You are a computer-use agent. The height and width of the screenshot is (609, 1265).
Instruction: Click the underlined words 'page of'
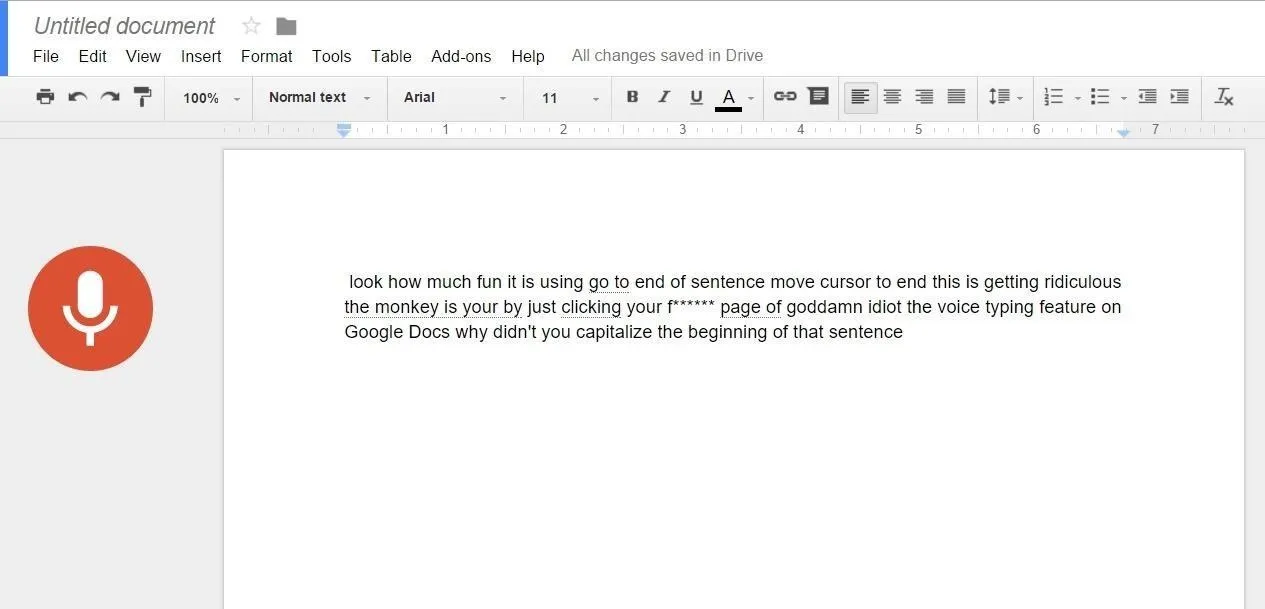click(751, 307)
